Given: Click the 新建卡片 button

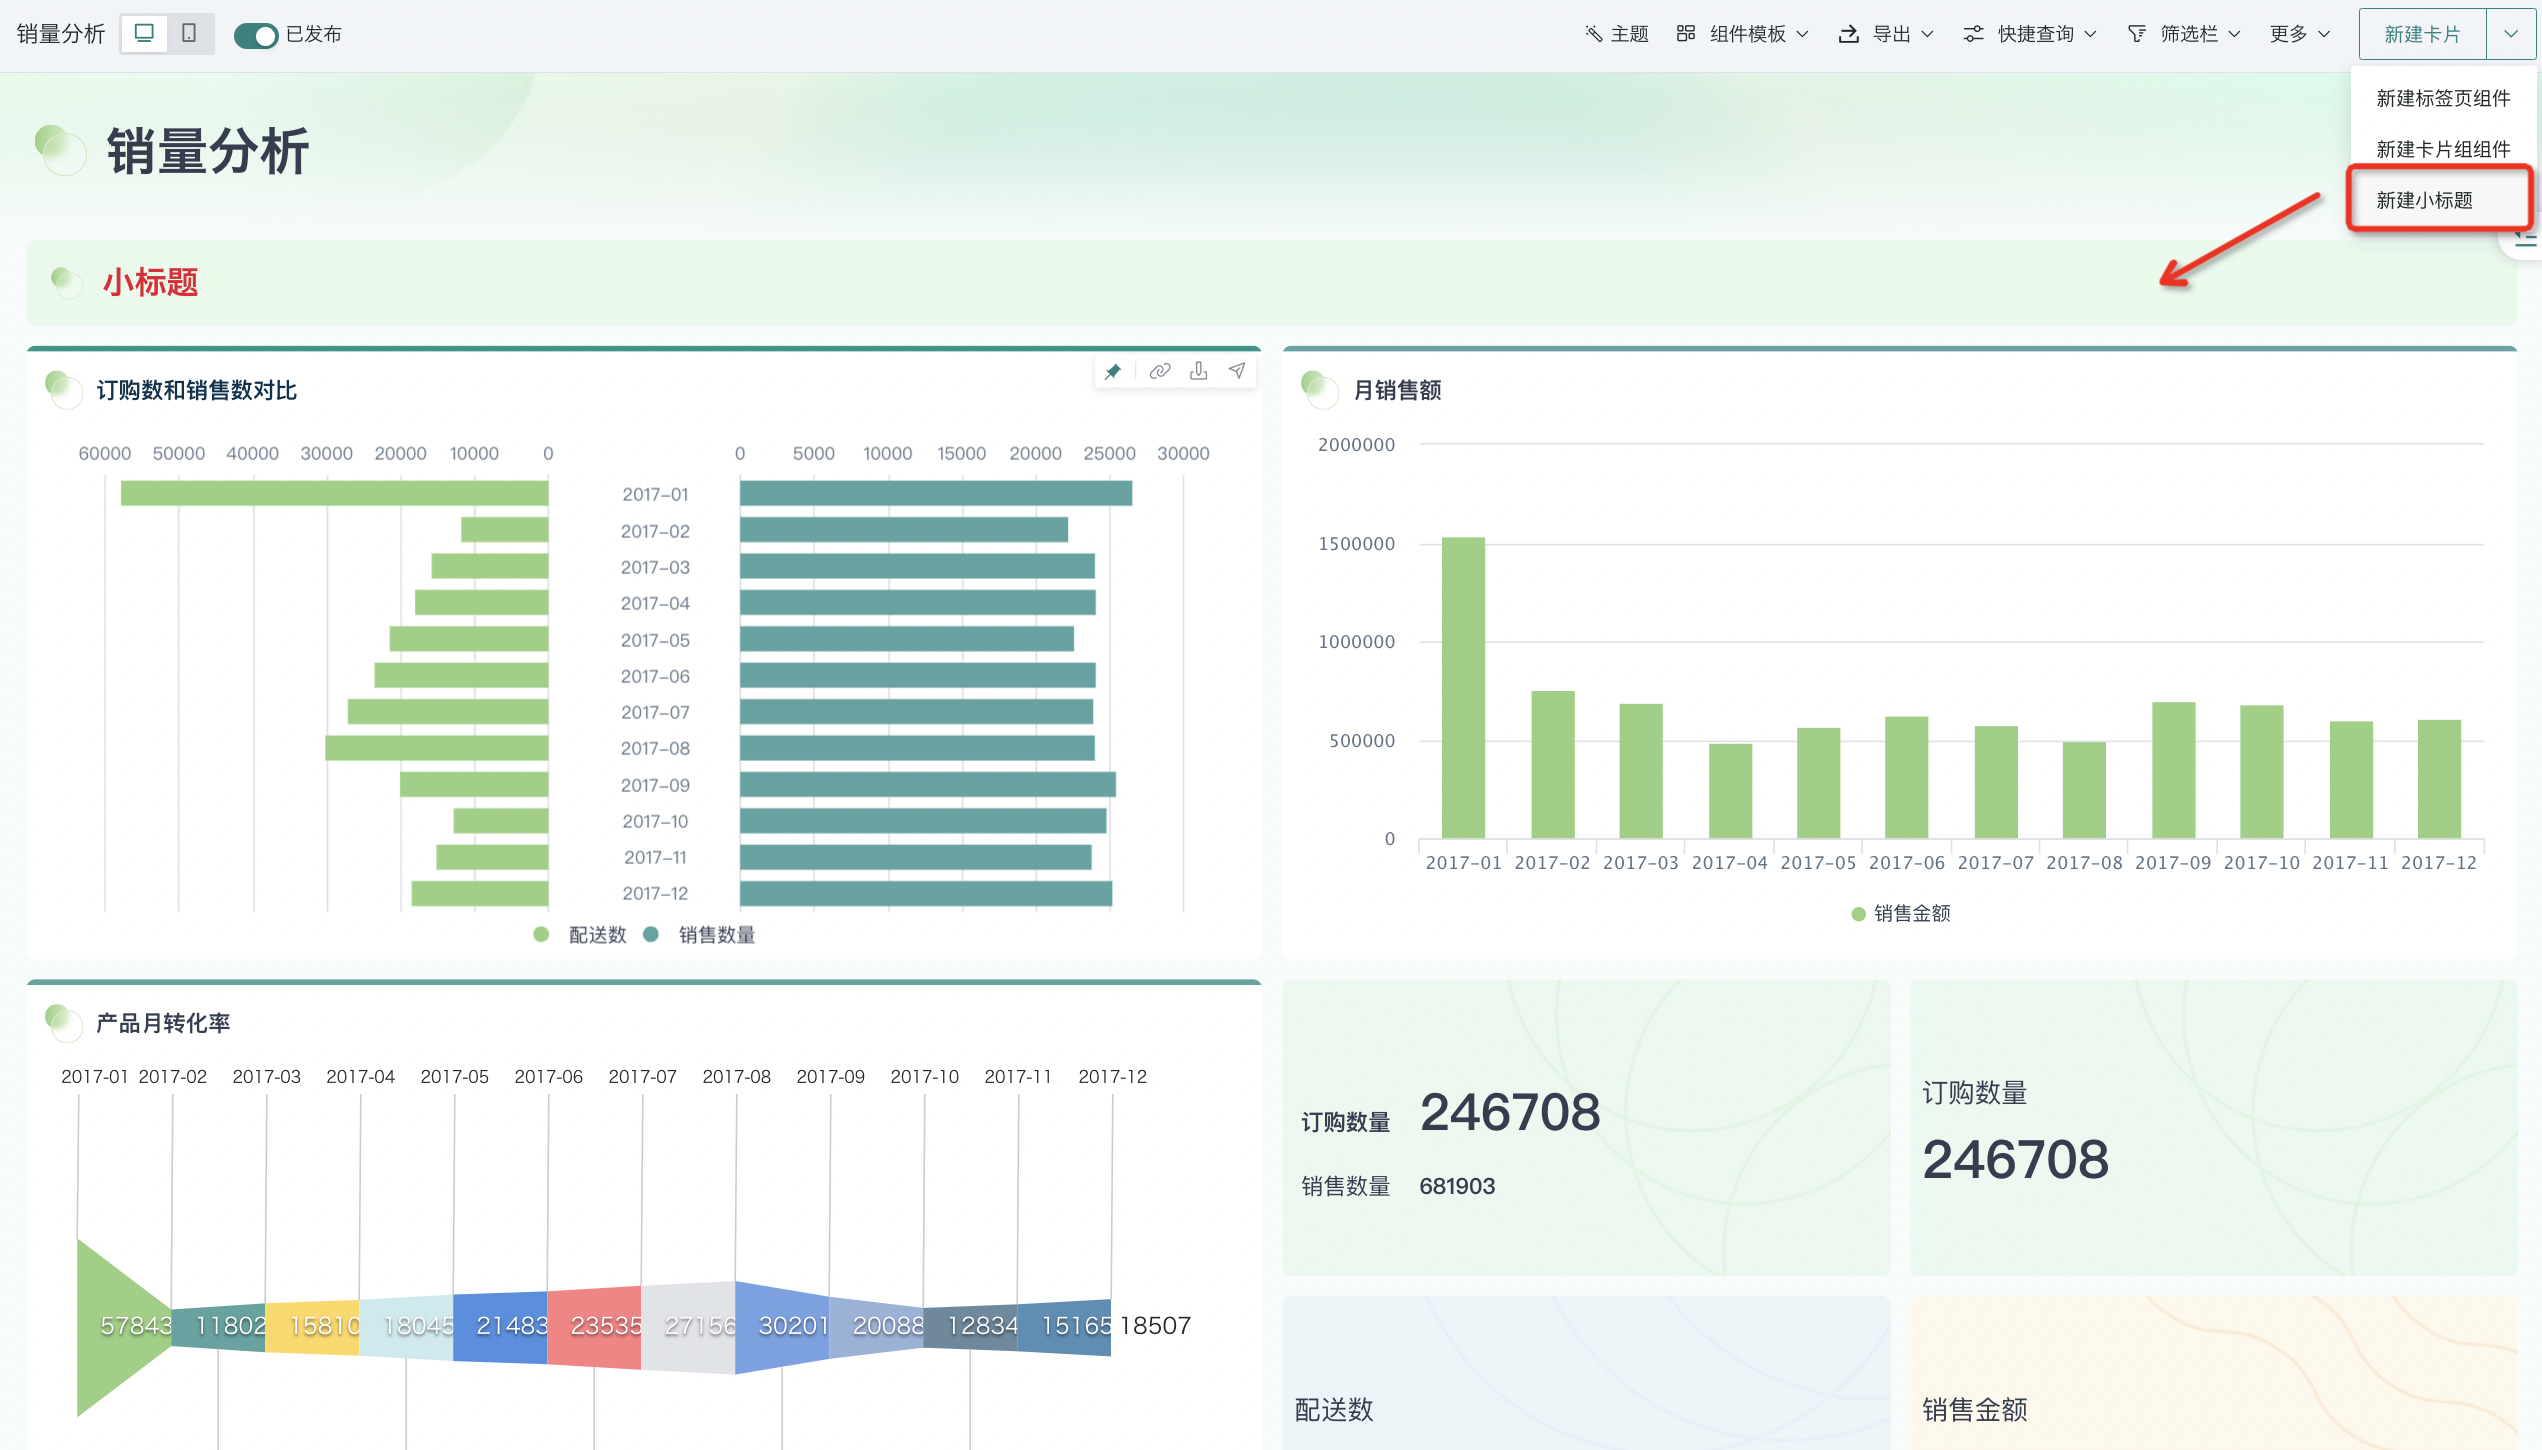Looking at the screenshot, I should coord(2422,34).
